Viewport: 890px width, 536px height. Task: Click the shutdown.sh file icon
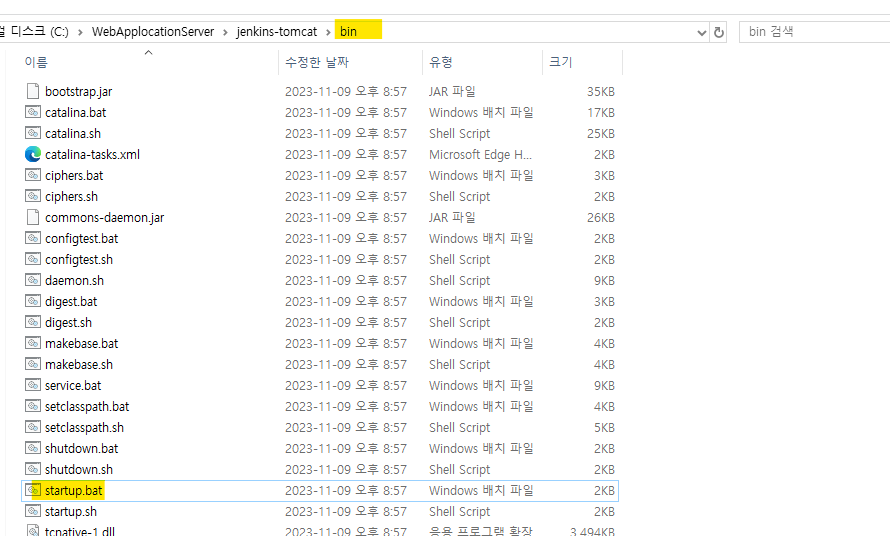[x=33, y=469]
